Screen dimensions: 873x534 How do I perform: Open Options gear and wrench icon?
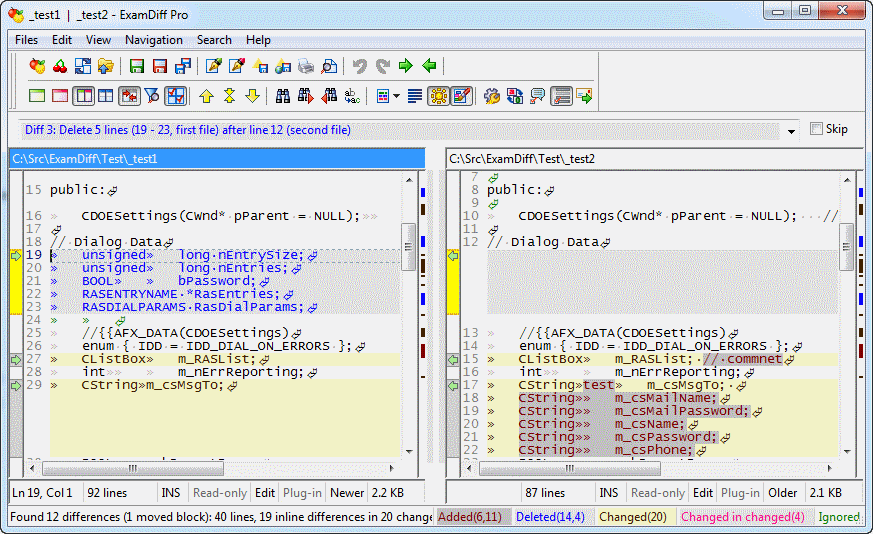pyautogui.click(x=492, y=96)
